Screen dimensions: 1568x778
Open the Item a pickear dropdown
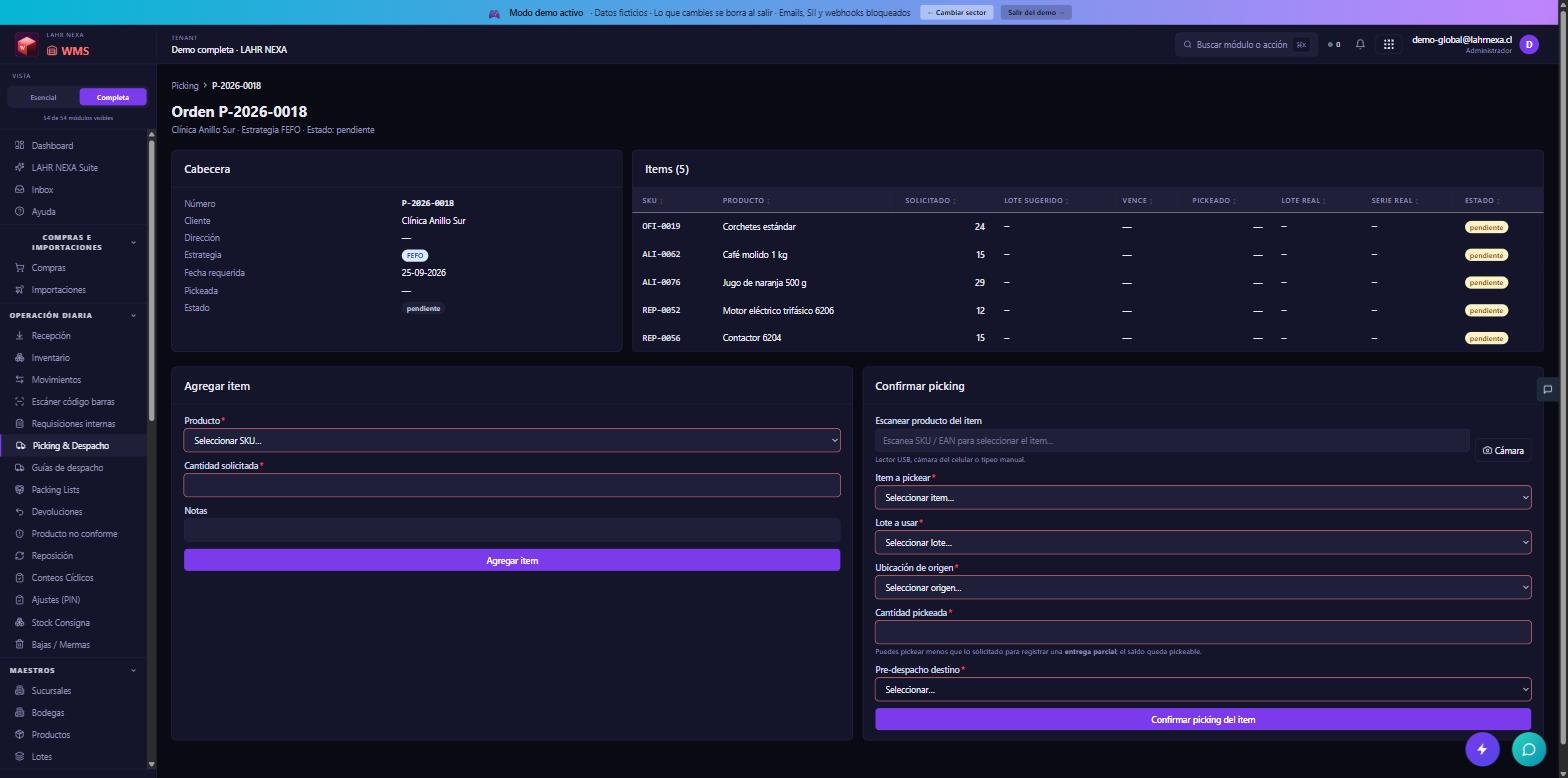click(x=1203, y=497)
